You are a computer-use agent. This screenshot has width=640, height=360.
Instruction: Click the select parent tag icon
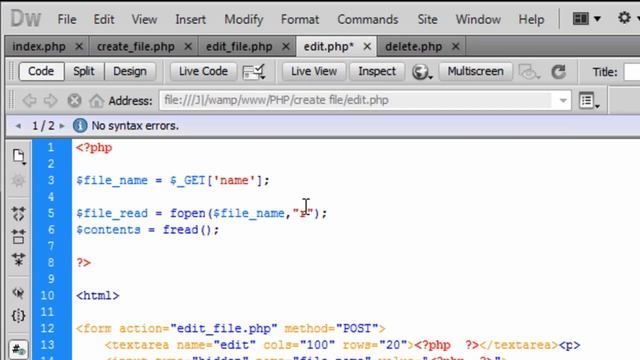coord(18,293)
